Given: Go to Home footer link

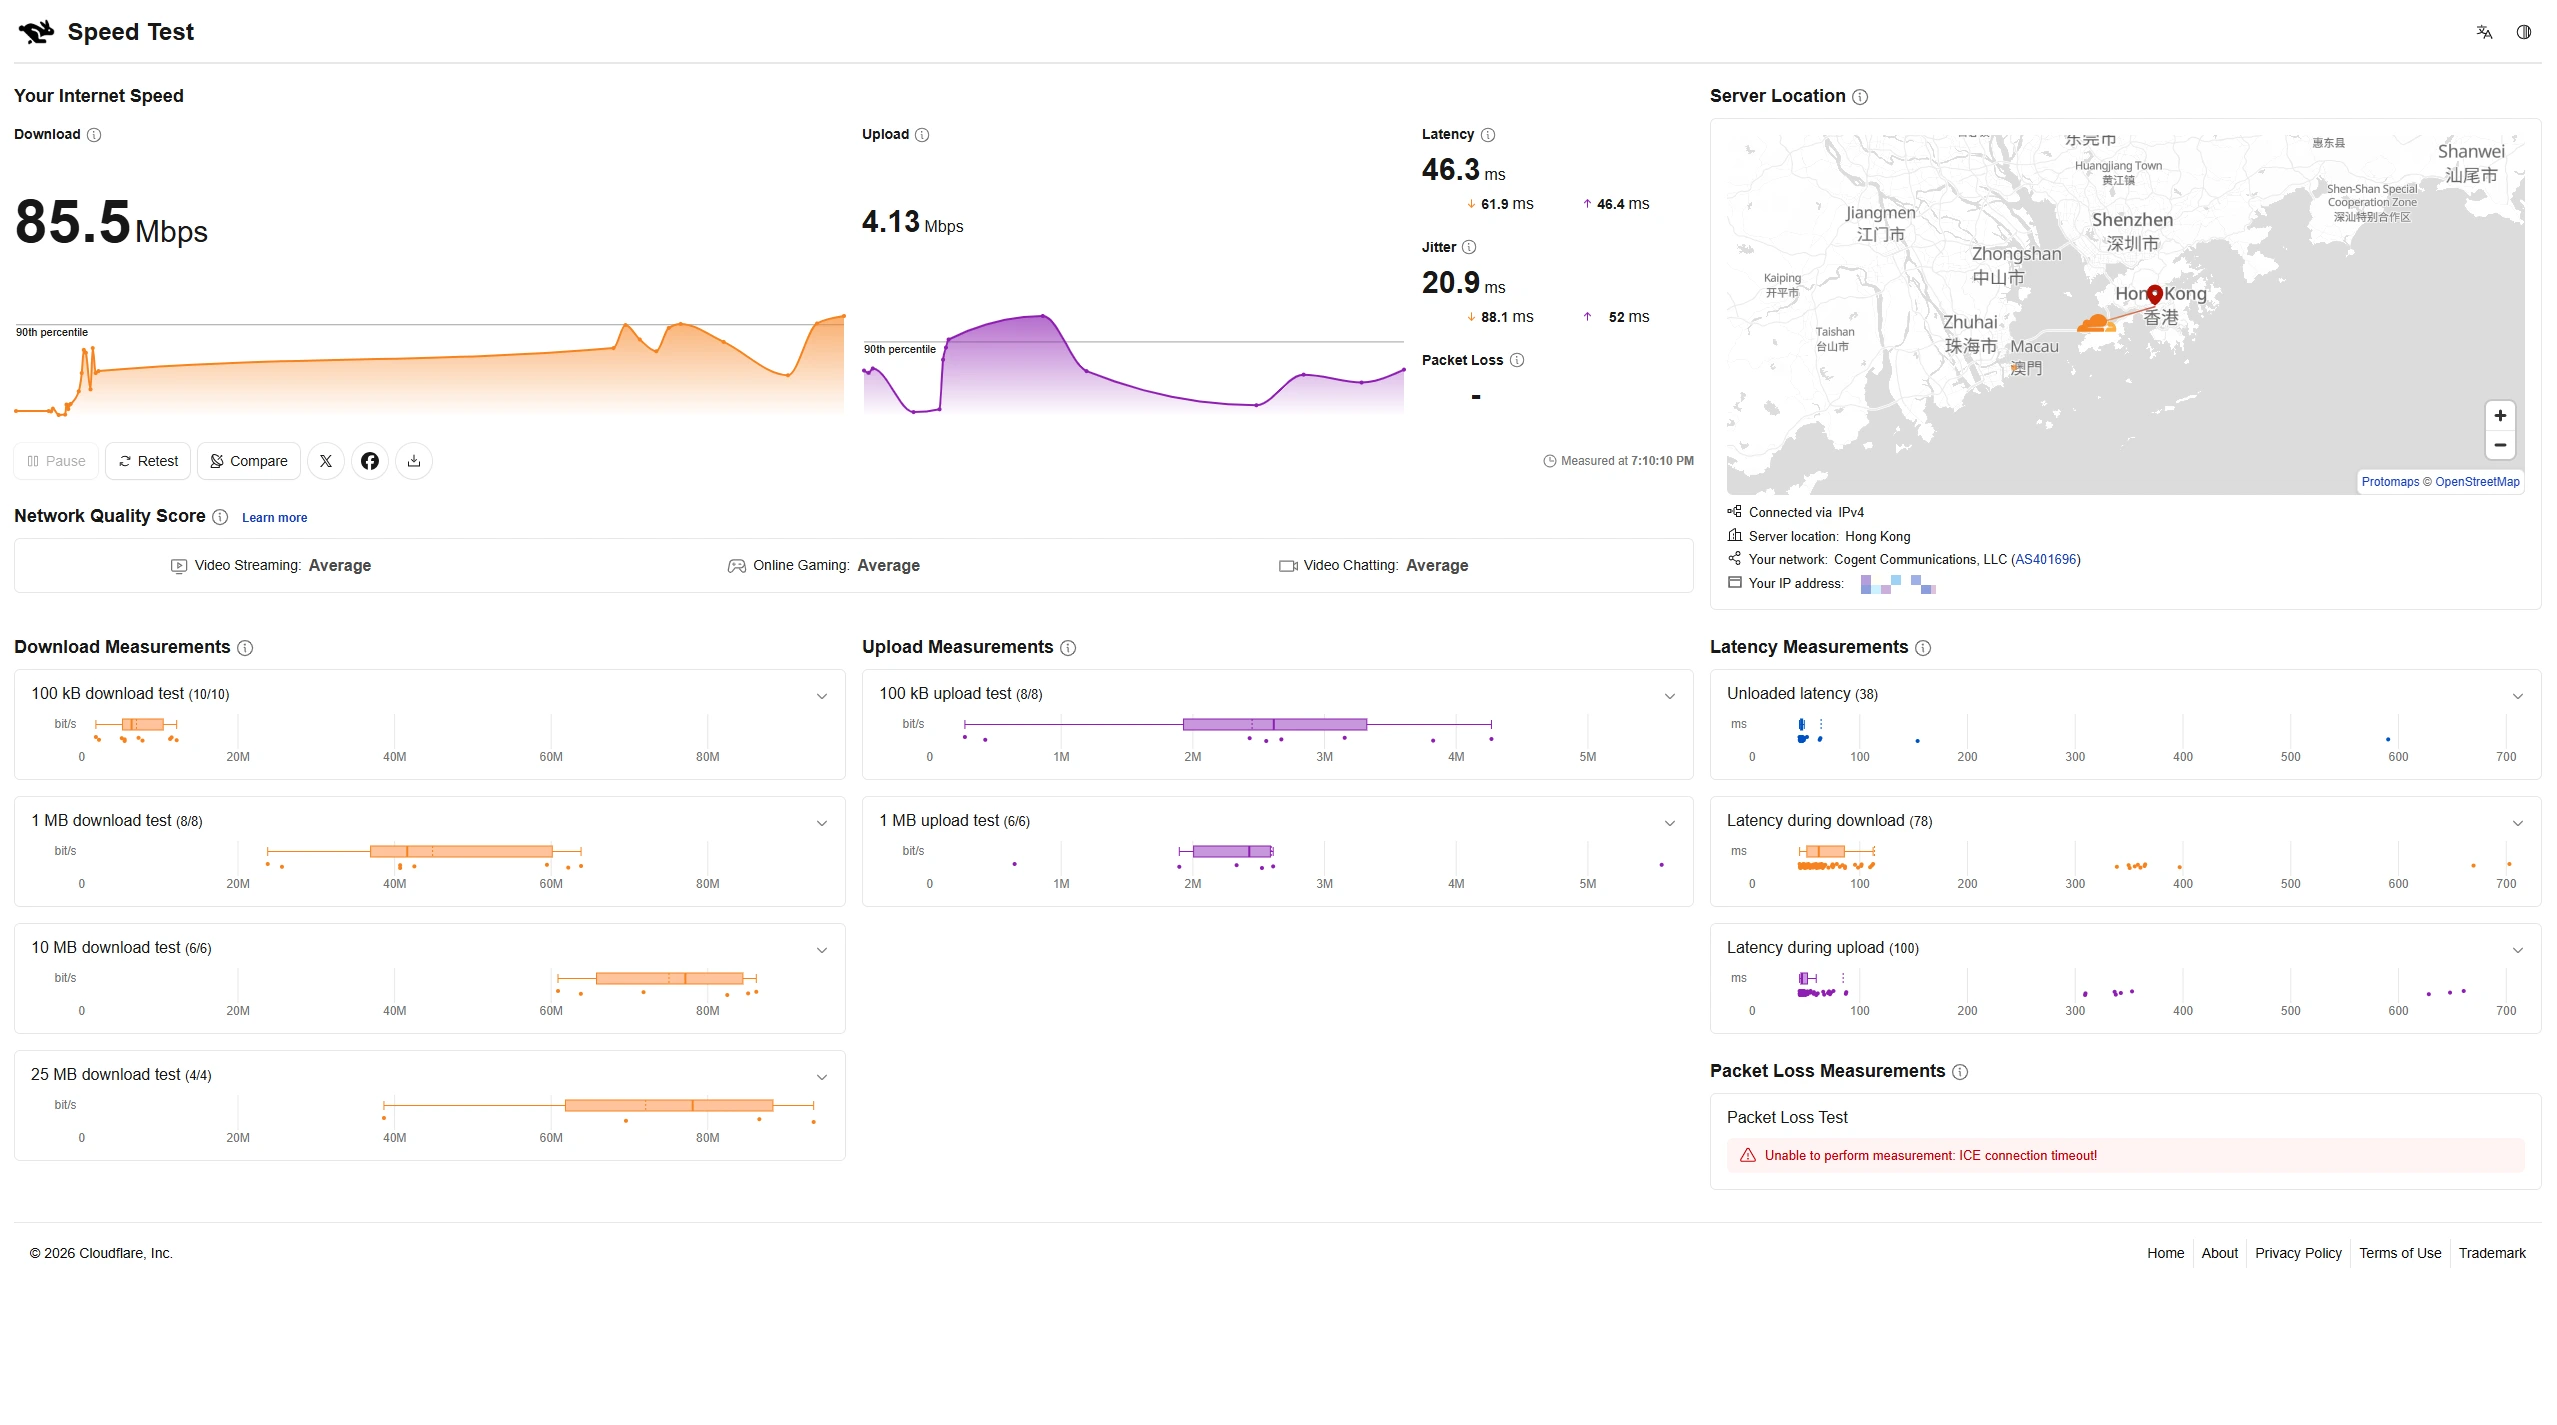Looking at the screenshot, I should pyautogui.click(x=2165, y=1253).
